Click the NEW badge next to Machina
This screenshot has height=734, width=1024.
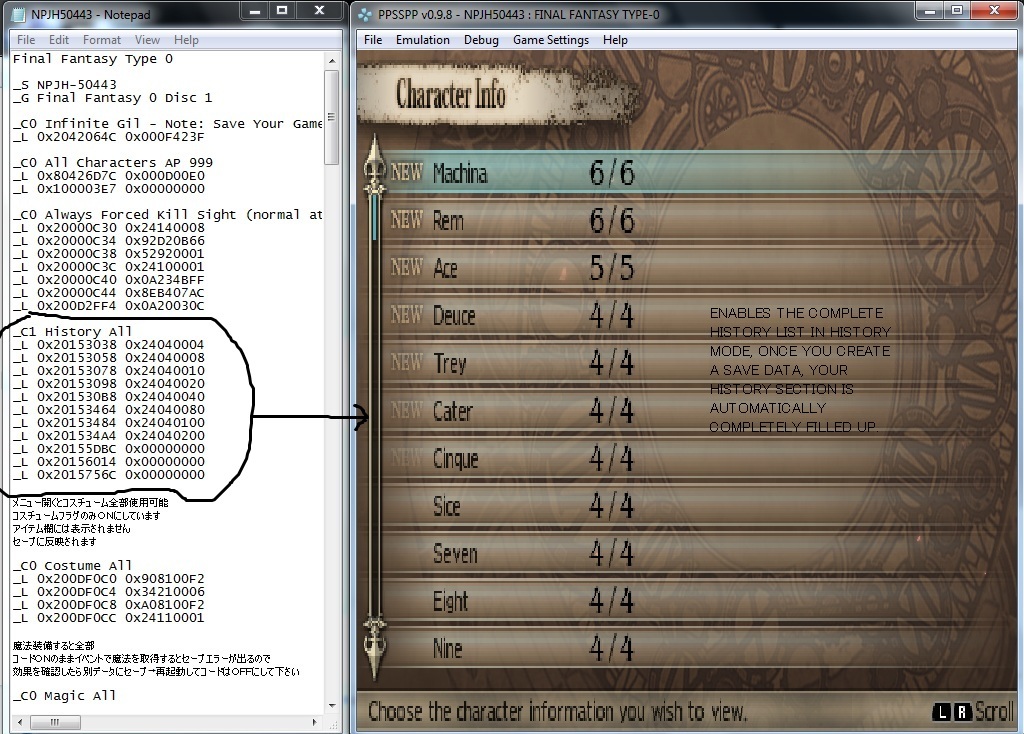tap(406, 172)
